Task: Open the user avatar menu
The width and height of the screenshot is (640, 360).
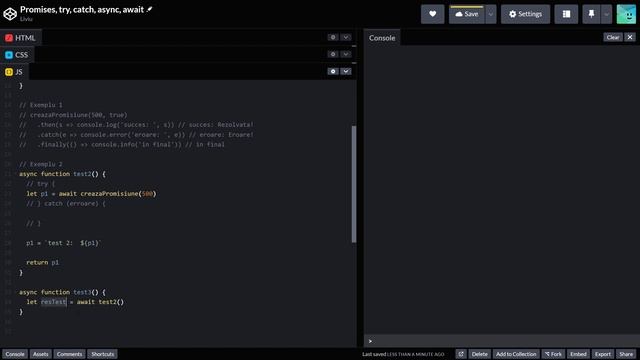Action: tap(626, 14)
